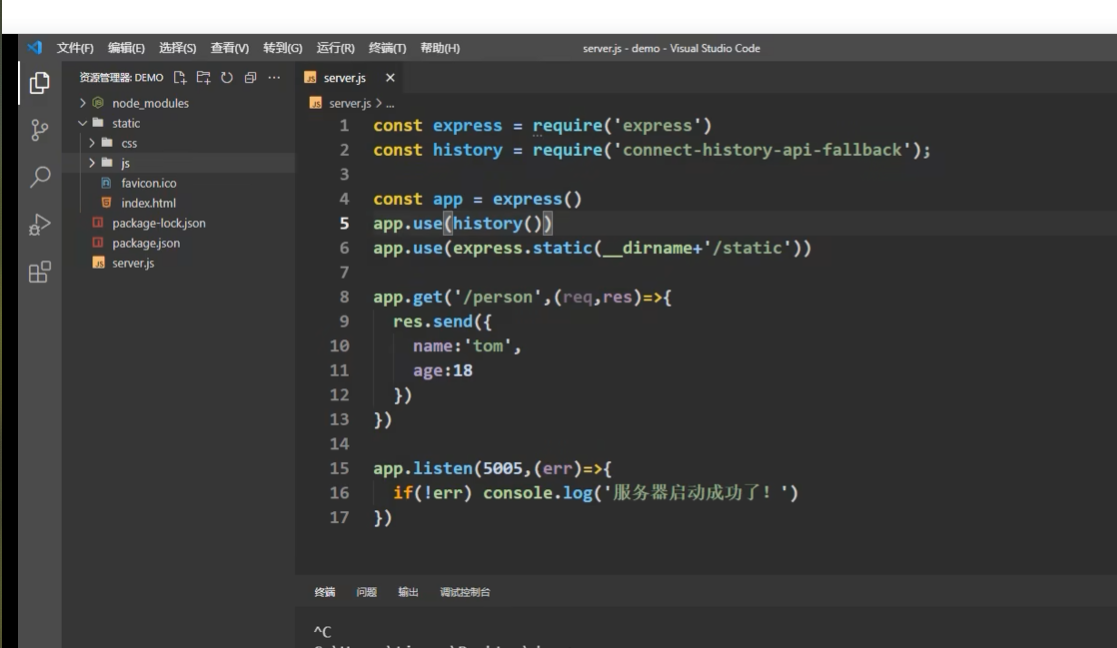Open the 帮助(H) menu
This screenshot has height=648, width=1117.
coord(440,48)
